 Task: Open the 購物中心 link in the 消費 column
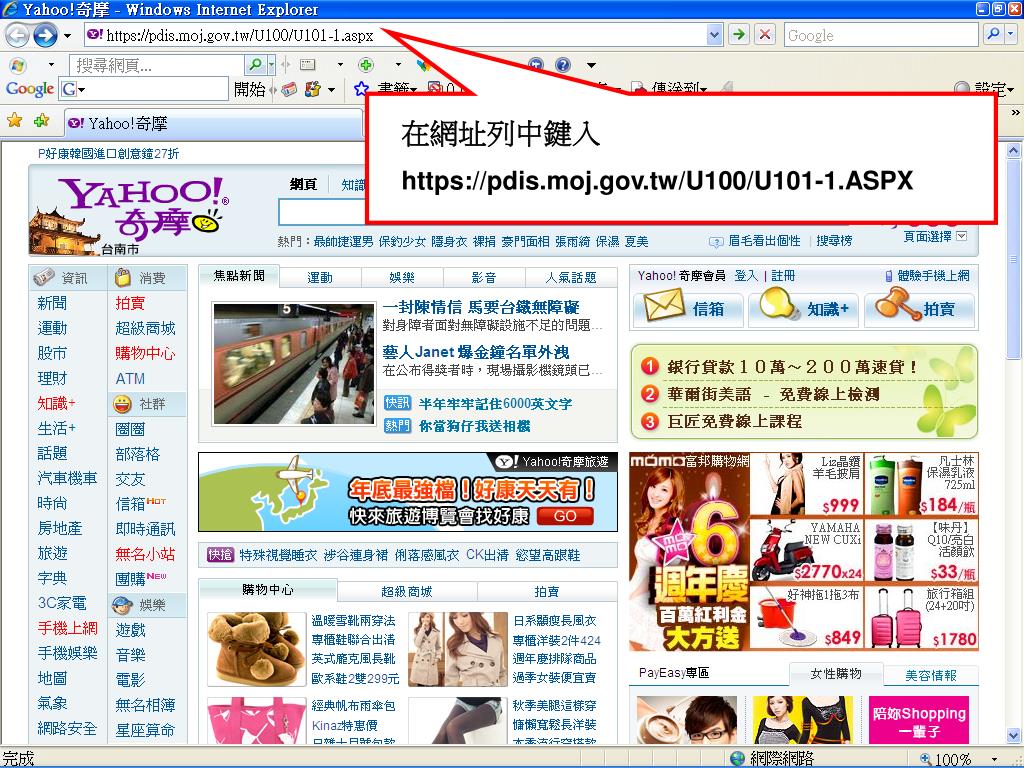(145, 353)
